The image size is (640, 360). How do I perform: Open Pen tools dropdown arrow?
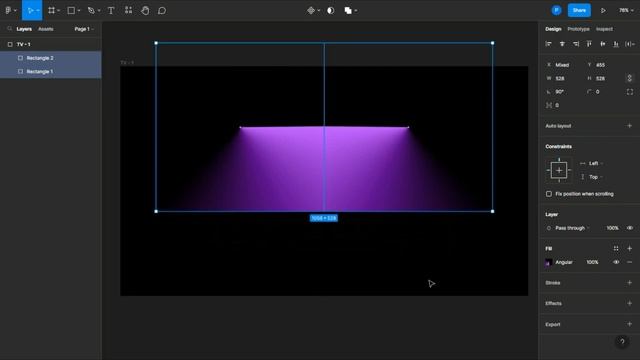coord(99,11)
